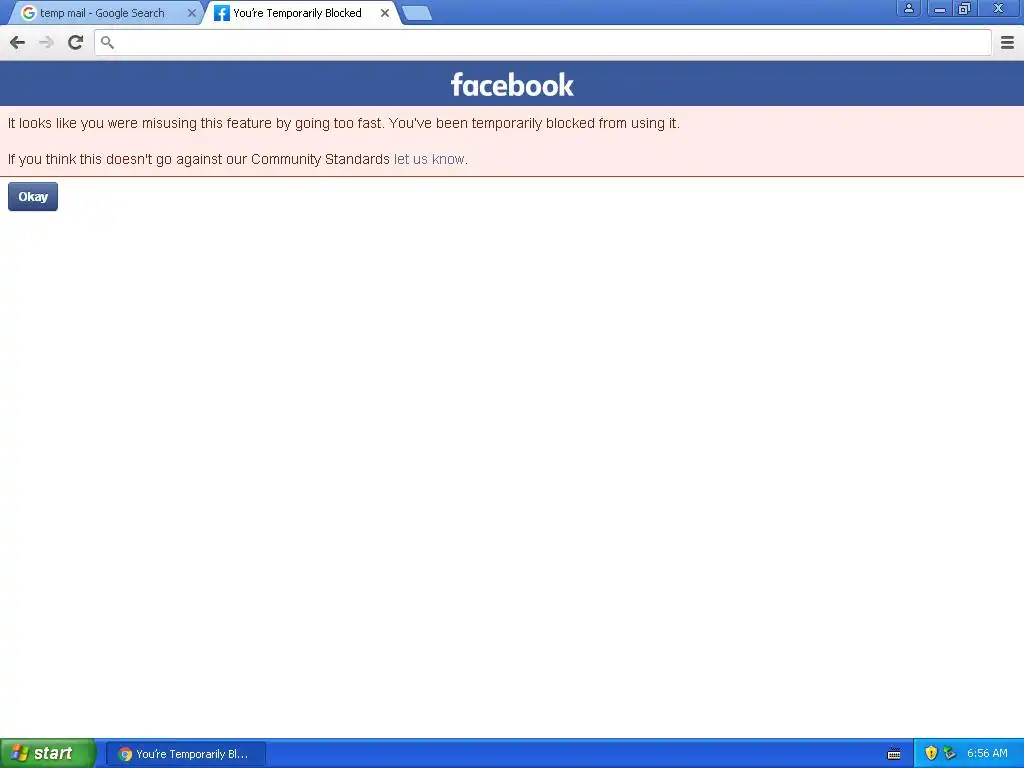Open the Chrome hamburger menu
The width and height of the screenshot is (1024, 768).
pos(1007,42)
